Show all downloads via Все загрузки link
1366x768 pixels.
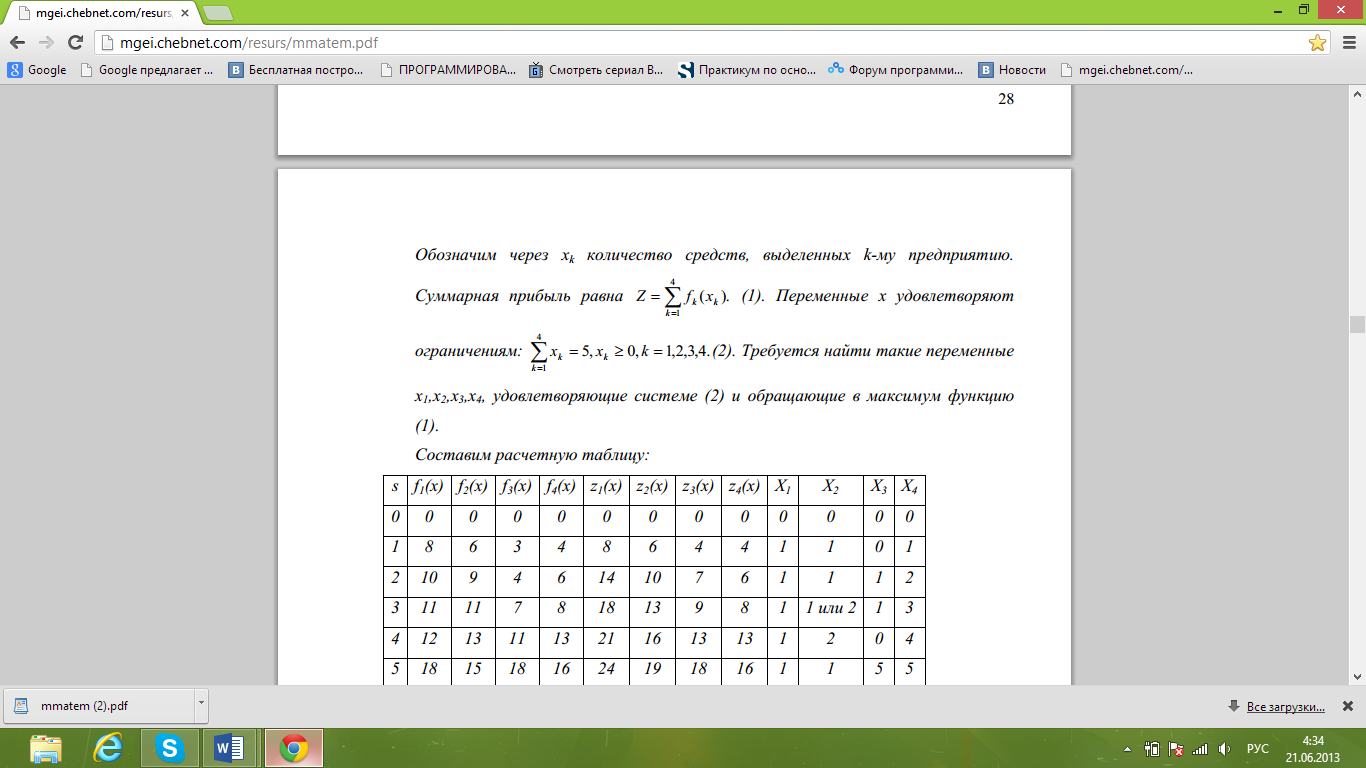[1286, 707]
